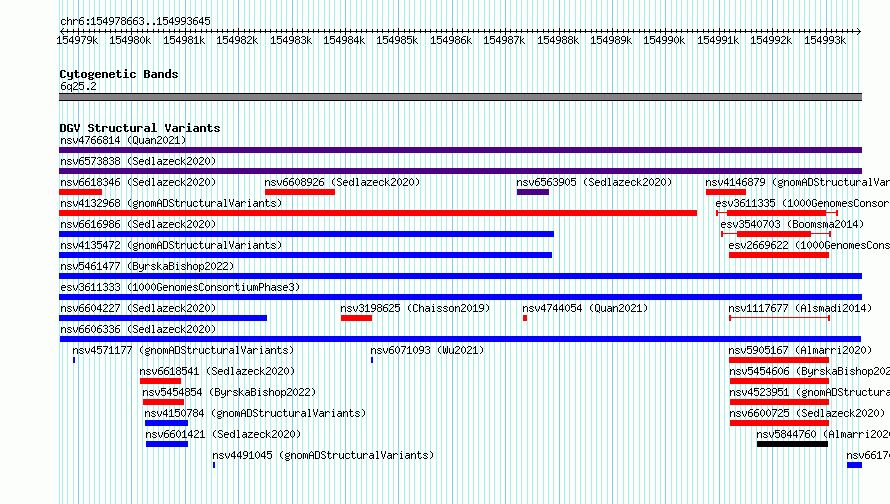Viewport: 890px width, 504px height.
Task: Open nsv5905167 (Almarri2020) label
Action: pyautogui.click(x=800, y=350)
